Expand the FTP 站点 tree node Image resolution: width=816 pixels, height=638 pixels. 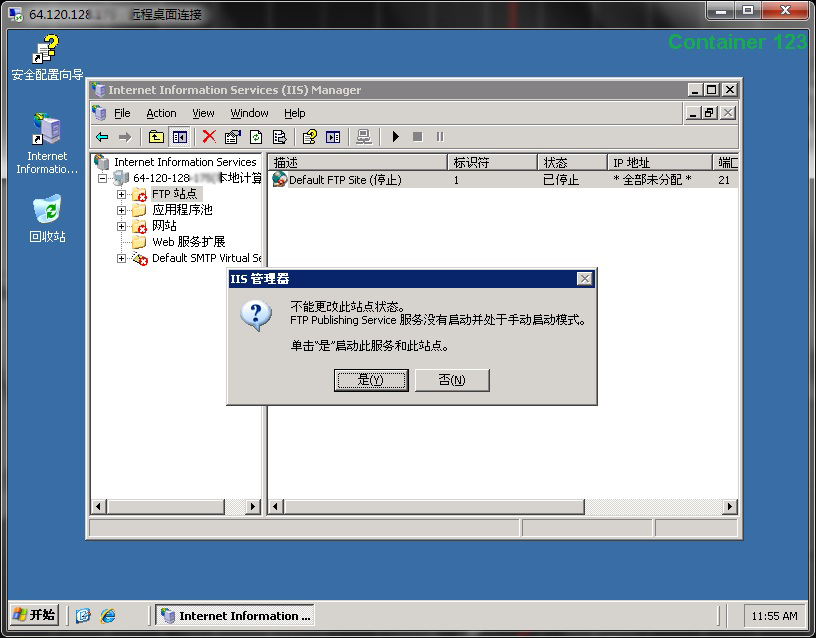(122, 194)
